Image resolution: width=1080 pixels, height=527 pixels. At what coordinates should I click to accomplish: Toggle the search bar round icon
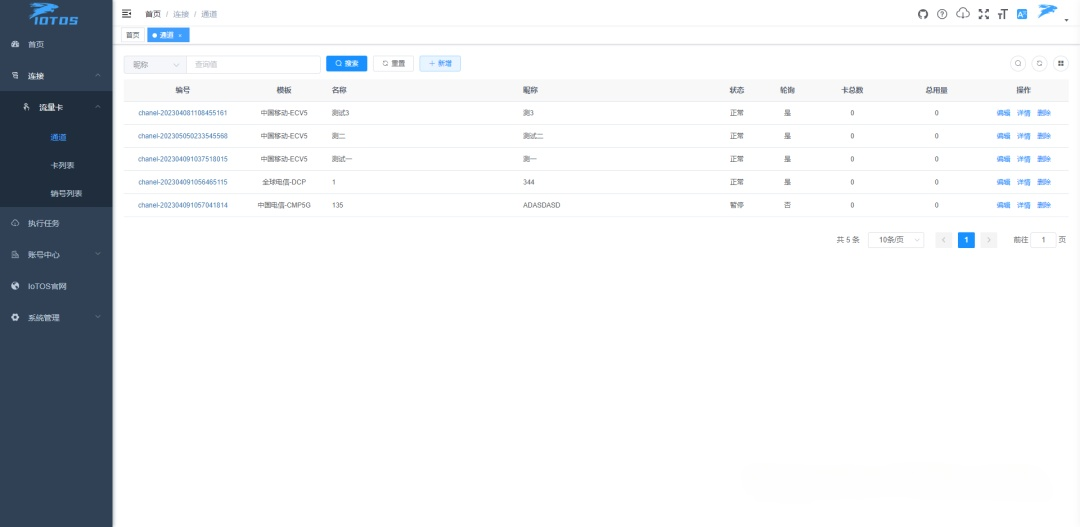(1018, 63)
